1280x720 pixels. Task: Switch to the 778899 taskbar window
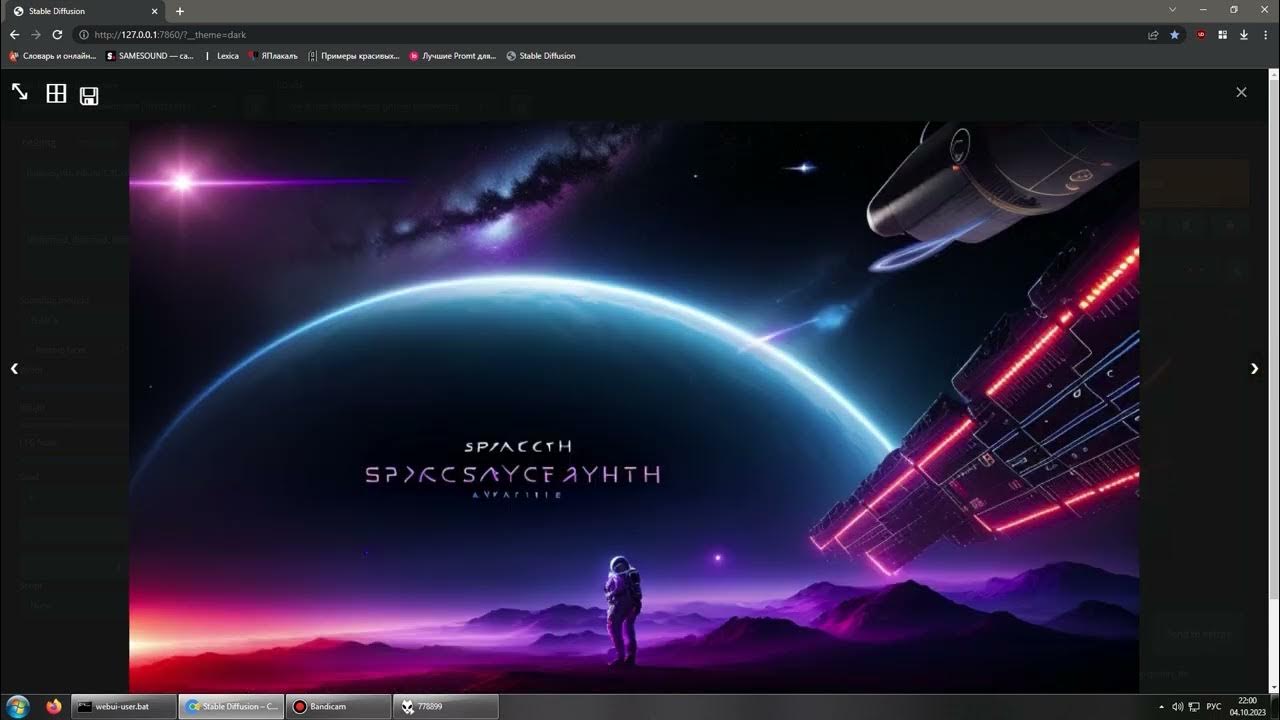[x=445, y=707]
